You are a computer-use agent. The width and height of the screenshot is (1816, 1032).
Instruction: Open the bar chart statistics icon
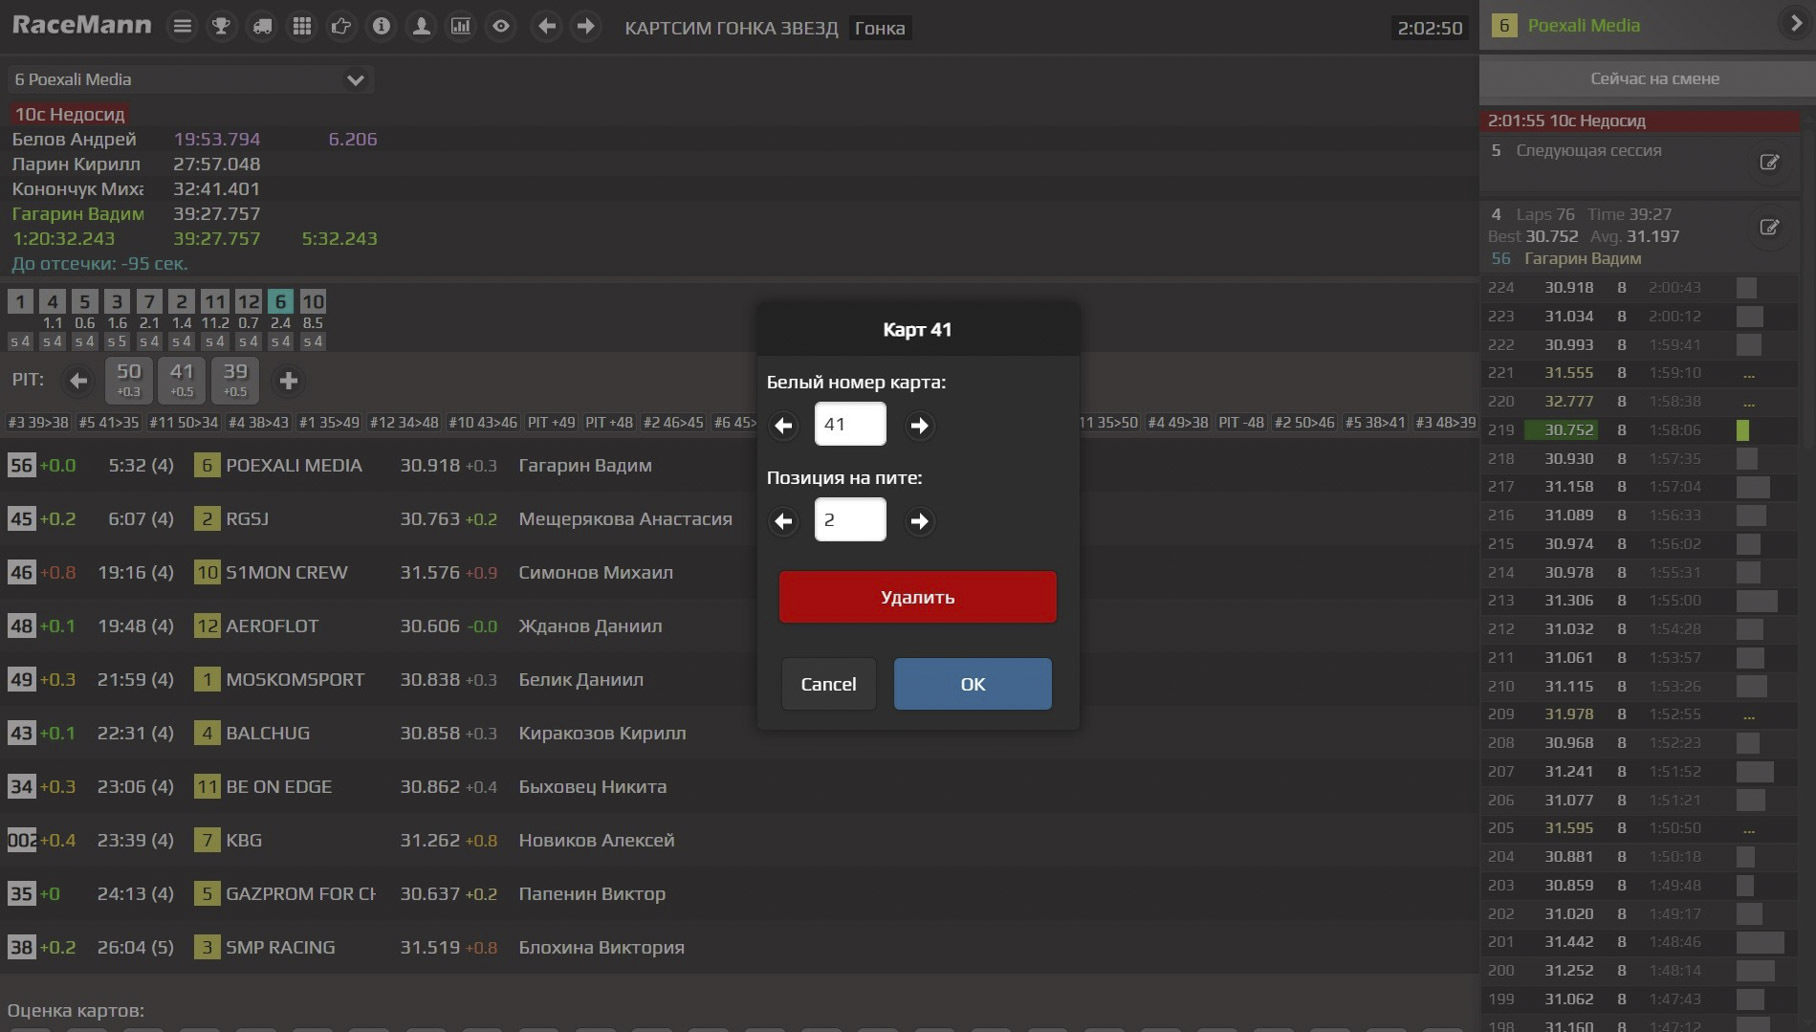click(461, 27)
